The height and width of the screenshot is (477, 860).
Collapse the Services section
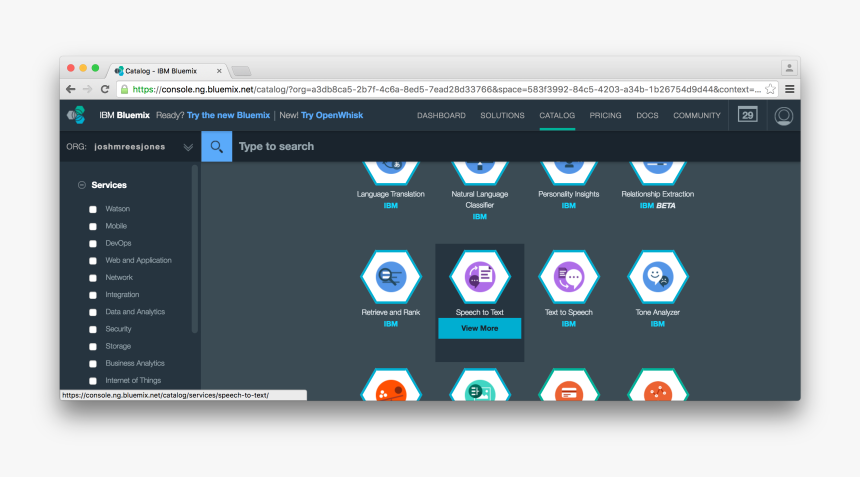pos(82,185)
